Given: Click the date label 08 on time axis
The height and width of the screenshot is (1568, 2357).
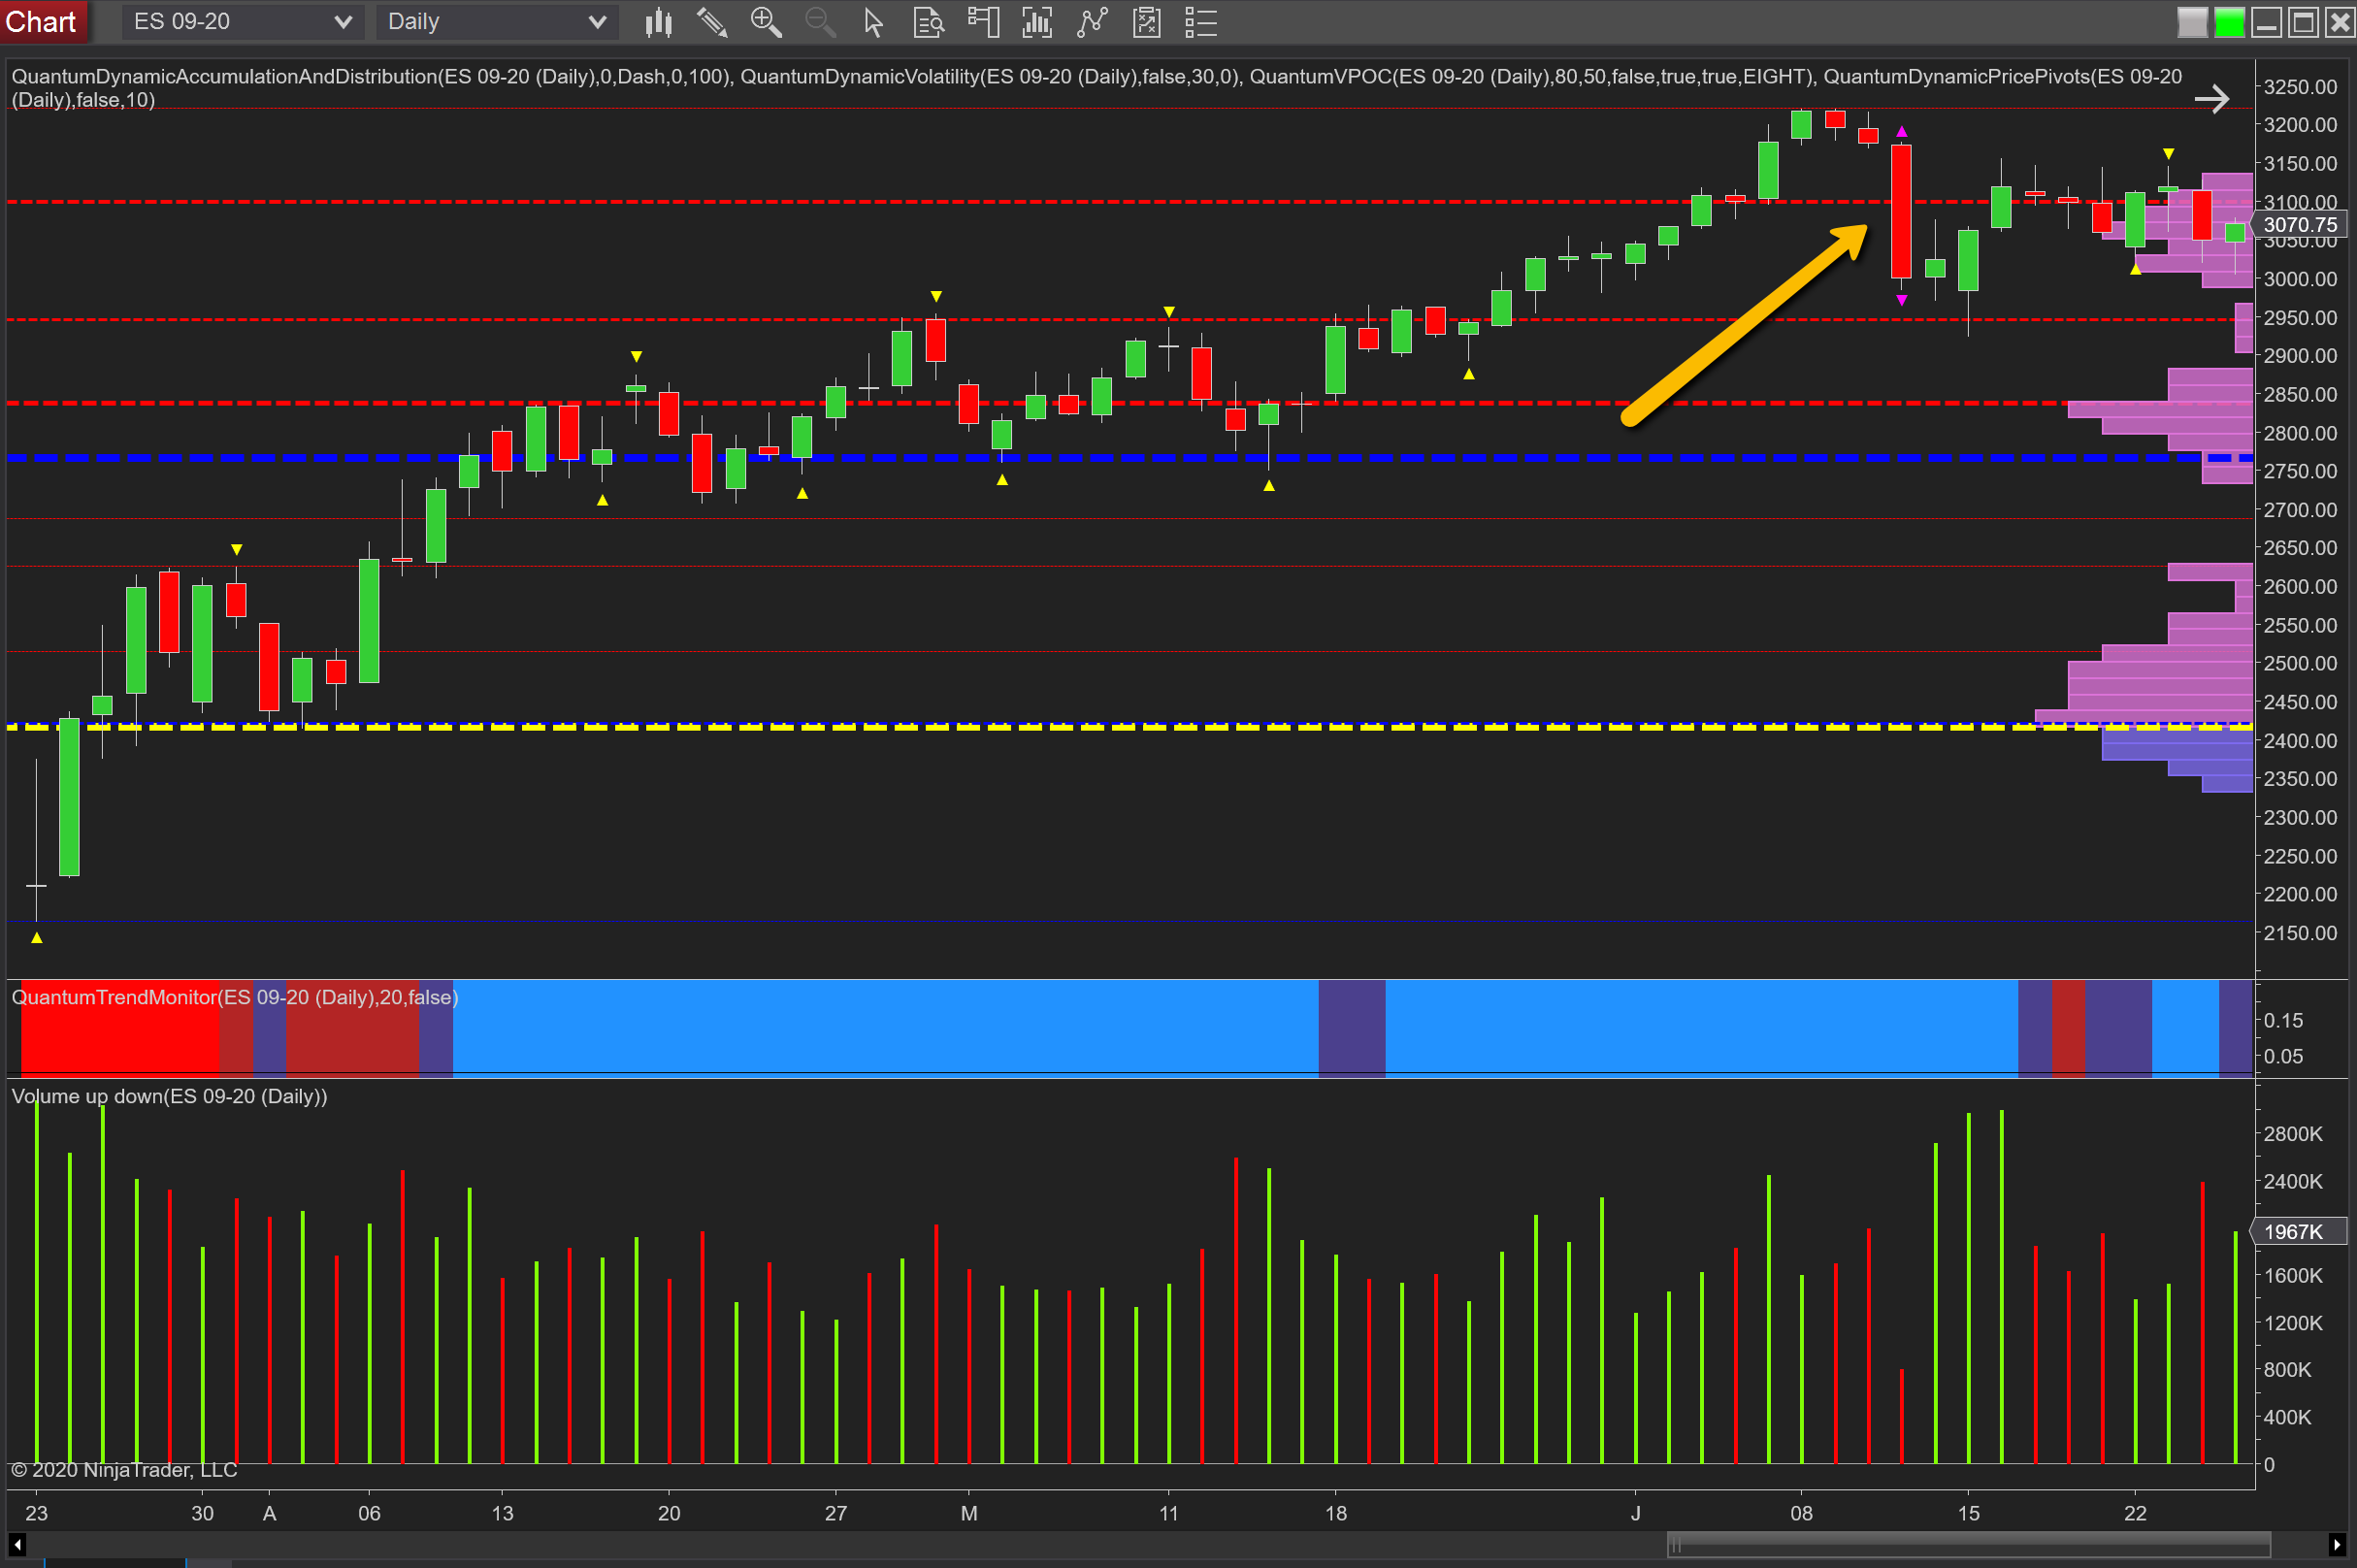Looking at the screenshot, I should (x=1801, y=1513).
